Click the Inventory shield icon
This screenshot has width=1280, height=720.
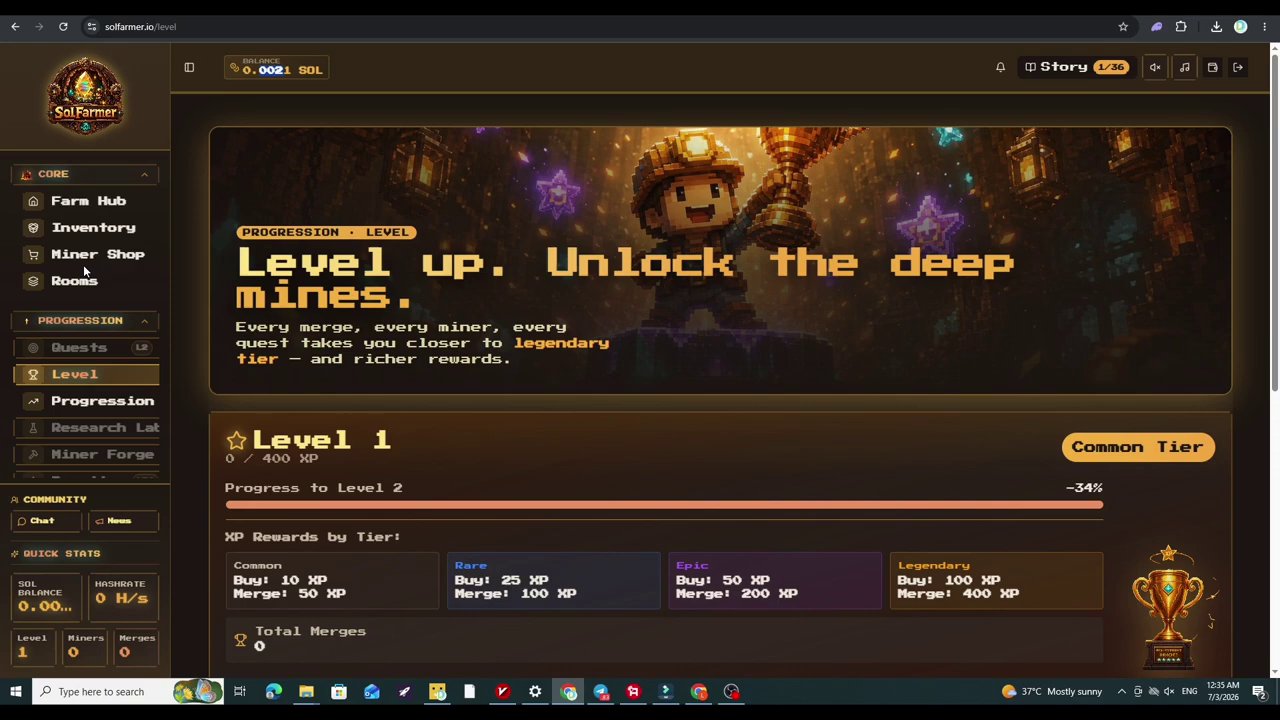33,228
